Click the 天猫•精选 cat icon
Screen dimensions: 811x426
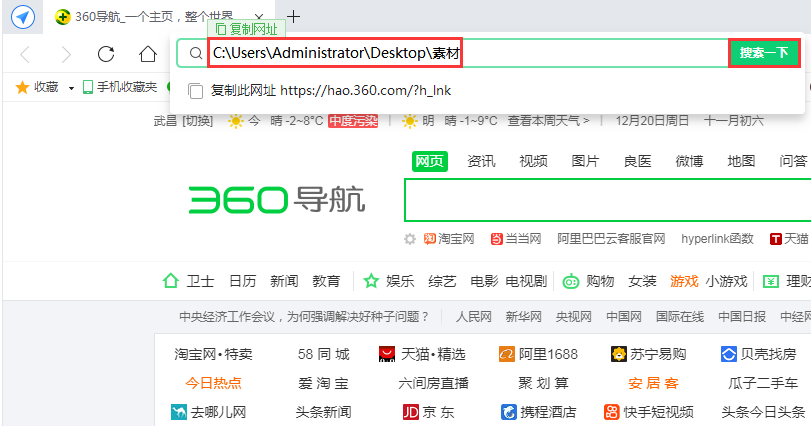coord(387,354)
